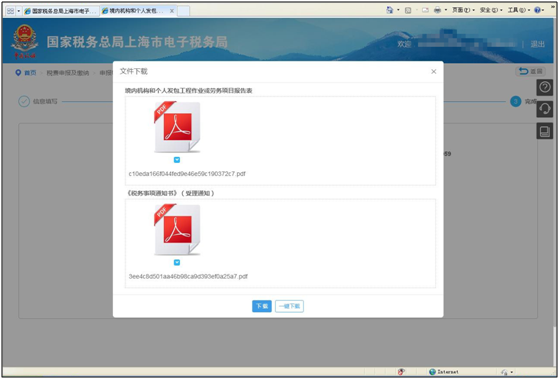Click the read mail icon in toolbar
The height and width of the screenshot is (379, 560).
(x=425, y=10)
